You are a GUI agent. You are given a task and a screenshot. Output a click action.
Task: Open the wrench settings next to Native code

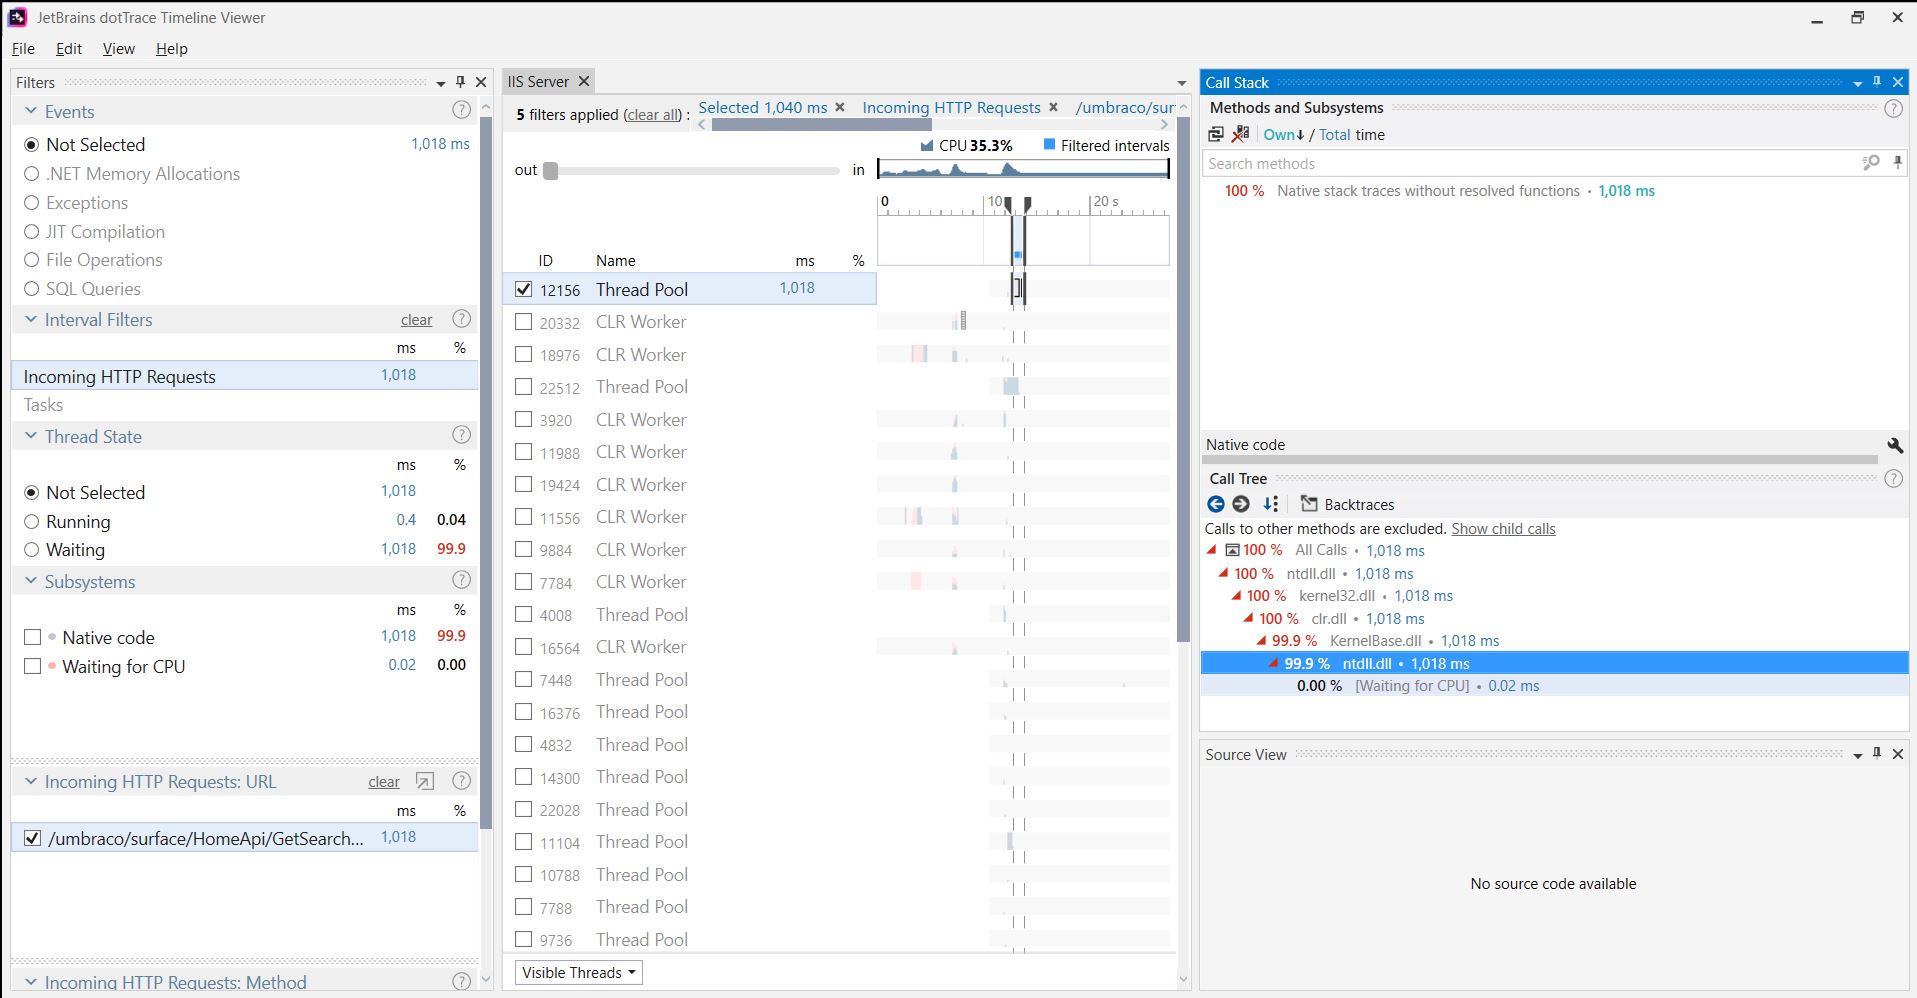pyautogui.click(x=1894, y=445)
